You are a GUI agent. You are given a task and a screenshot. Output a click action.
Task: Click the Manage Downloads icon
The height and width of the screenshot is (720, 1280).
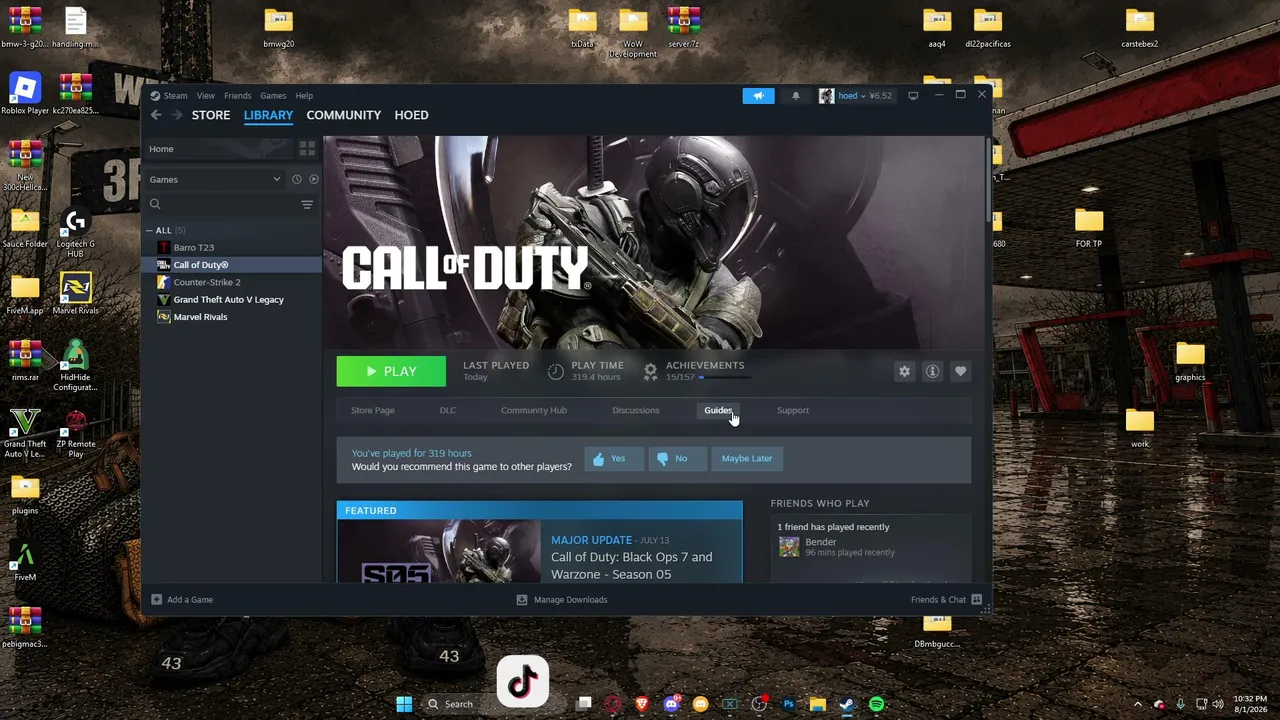(x=521, y=600)
